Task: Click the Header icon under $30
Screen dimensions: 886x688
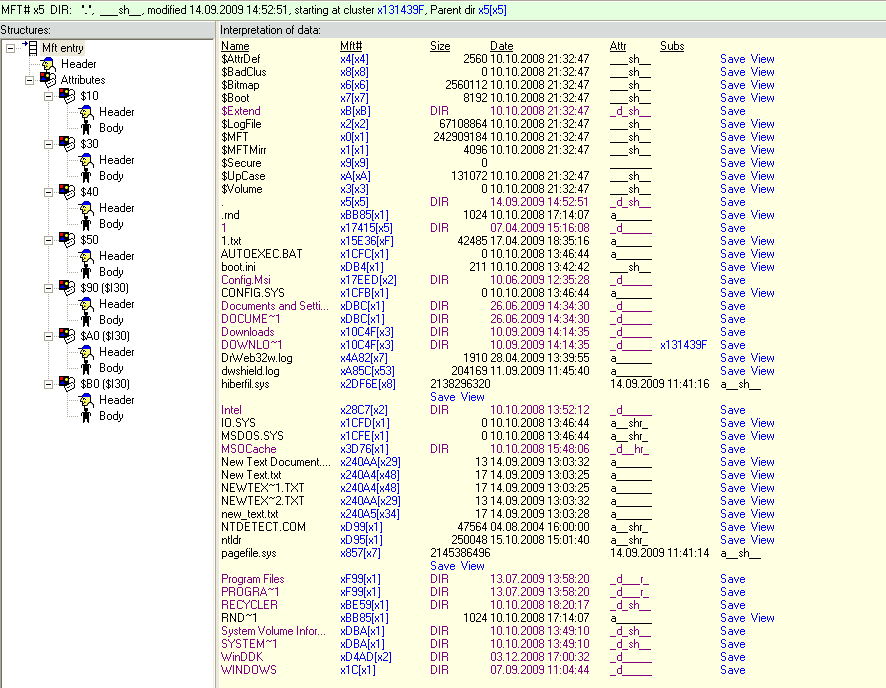Action: click(x=86, y=160)
